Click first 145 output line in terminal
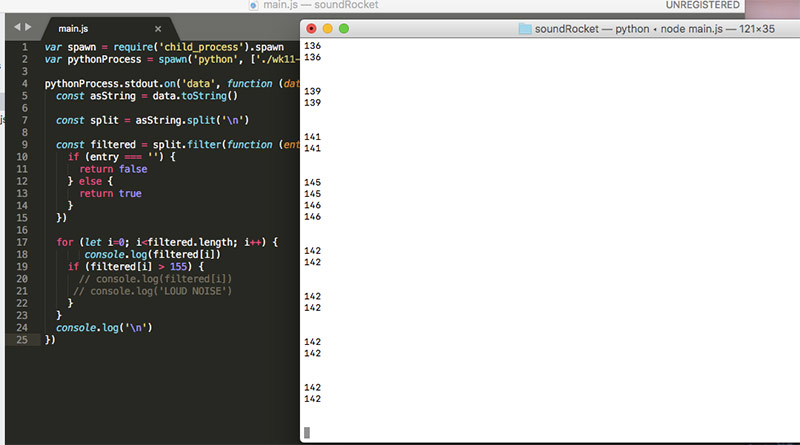The width and height of the screenshot is (800, 445). click(312, 182)
